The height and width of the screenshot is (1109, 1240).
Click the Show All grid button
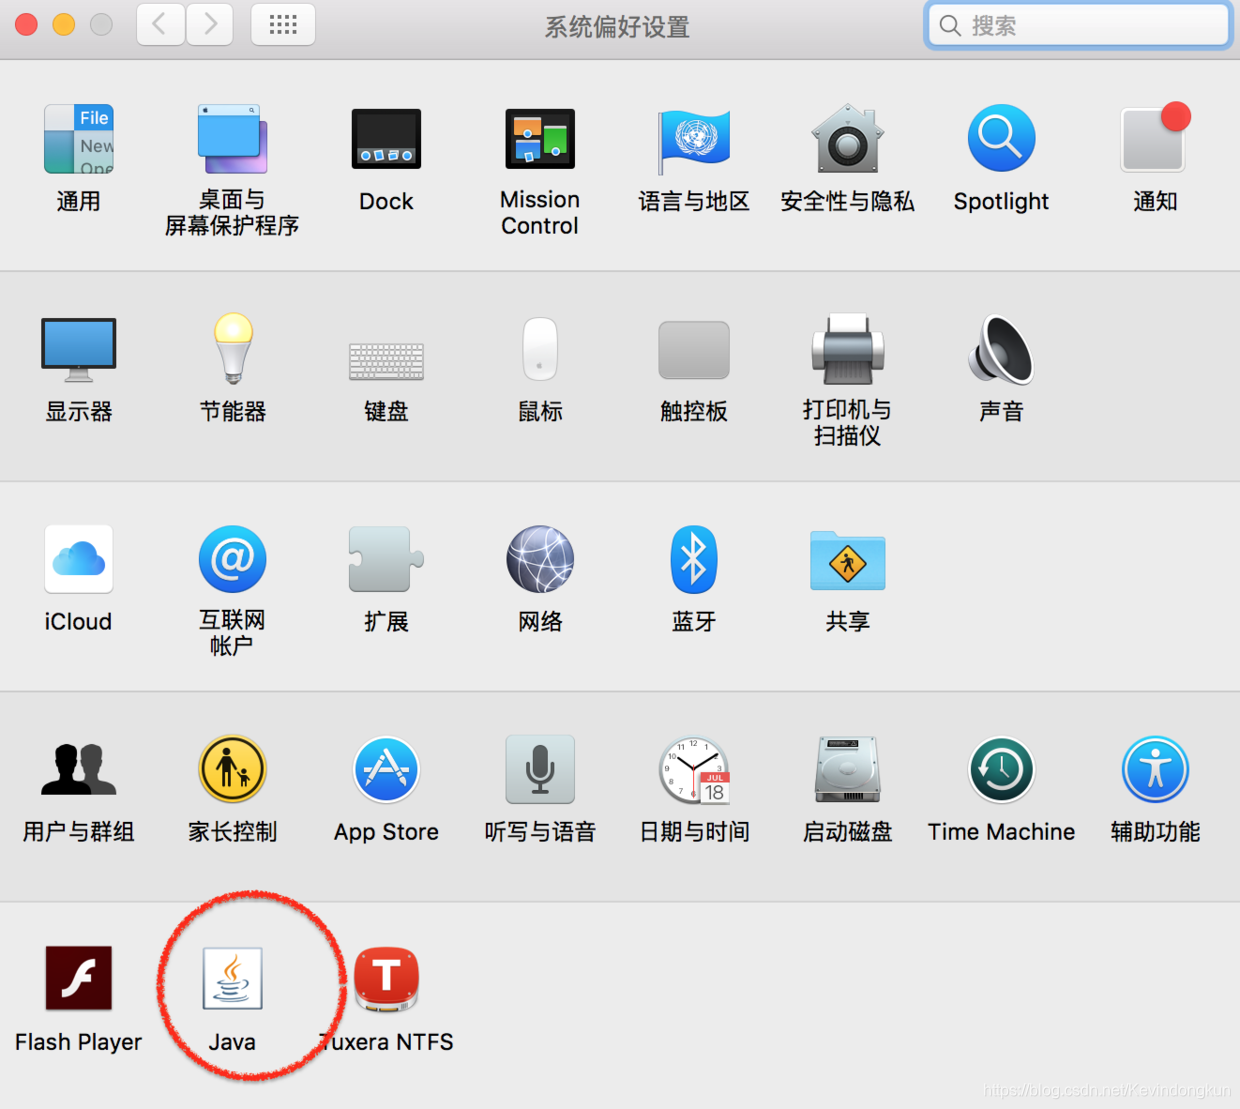point(283,24)
